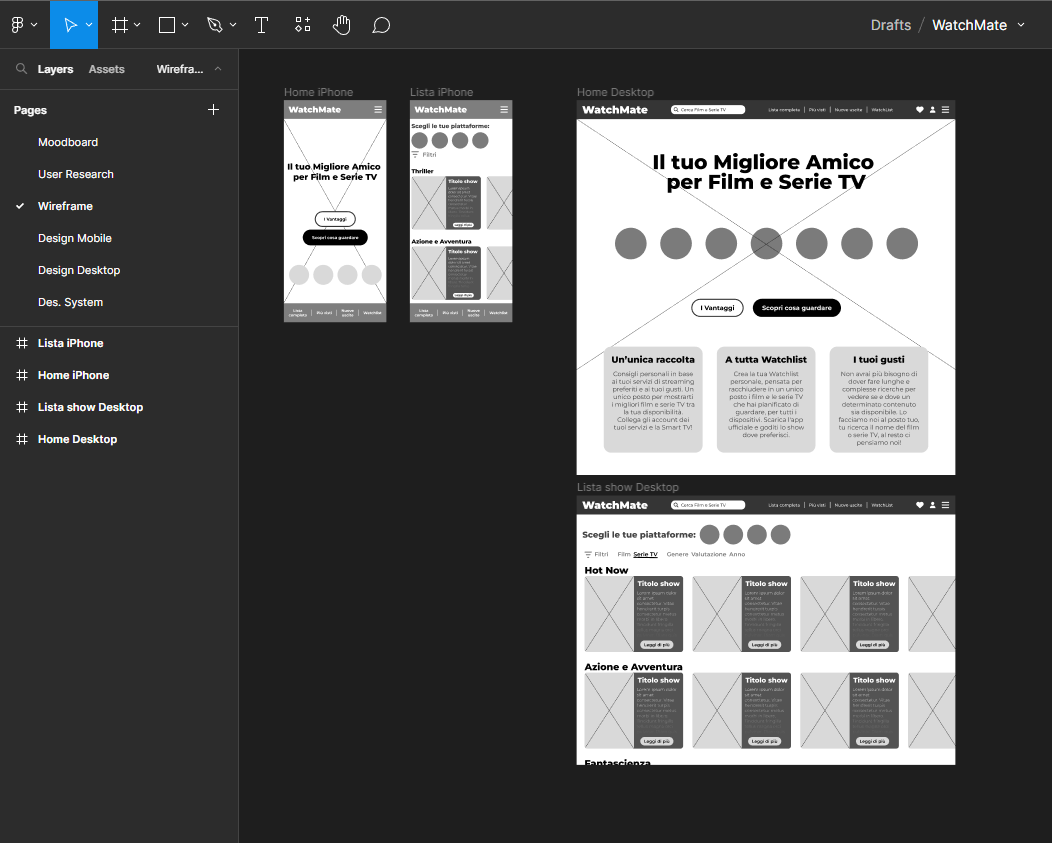The image size is (1052, 843).
Task: Click user profile icon in Home Desktop header
Action: (933, 109)
